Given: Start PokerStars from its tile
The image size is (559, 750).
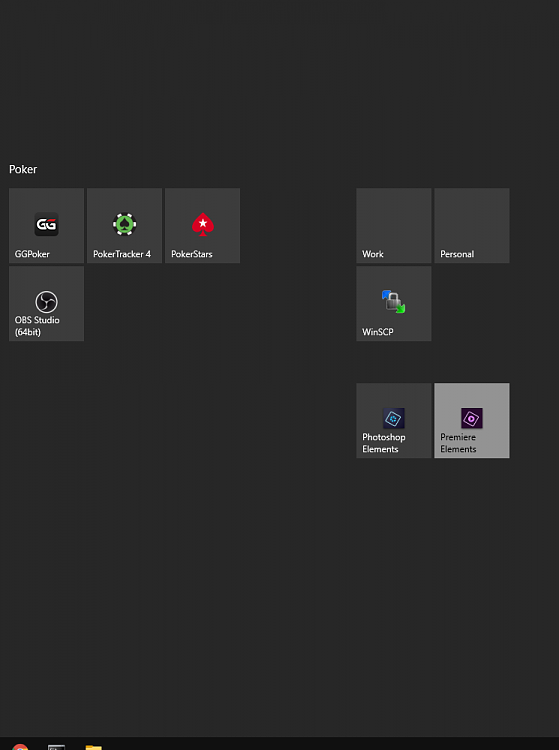Looking at the screenshot, I should tap(202, 225).
